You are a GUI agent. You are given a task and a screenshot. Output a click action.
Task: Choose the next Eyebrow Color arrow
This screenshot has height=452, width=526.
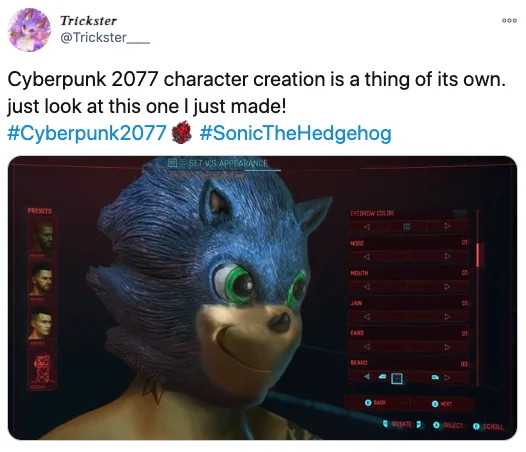coord(447,226)
